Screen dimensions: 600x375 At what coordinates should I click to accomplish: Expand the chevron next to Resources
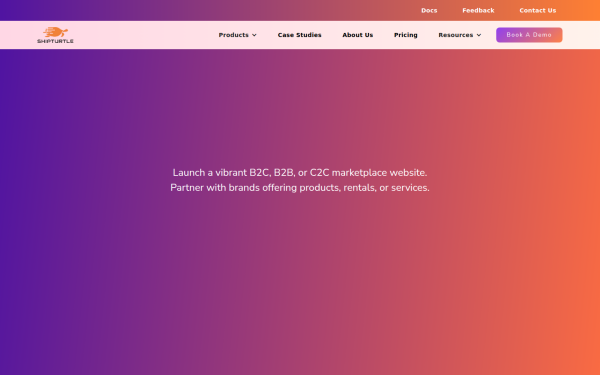tap(479, 35)
